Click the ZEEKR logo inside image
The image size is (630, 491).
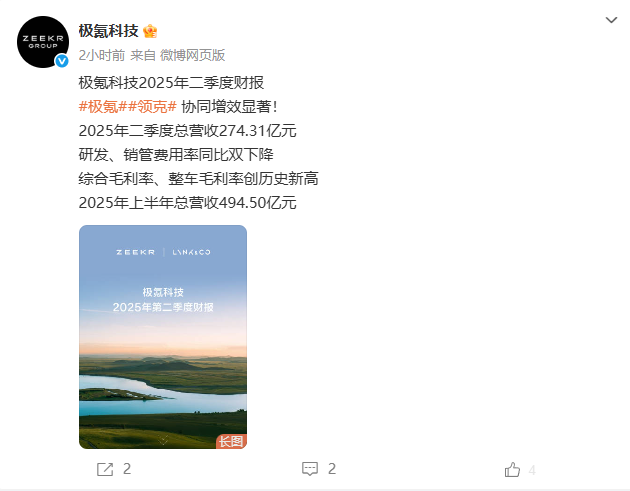point(135,252)
